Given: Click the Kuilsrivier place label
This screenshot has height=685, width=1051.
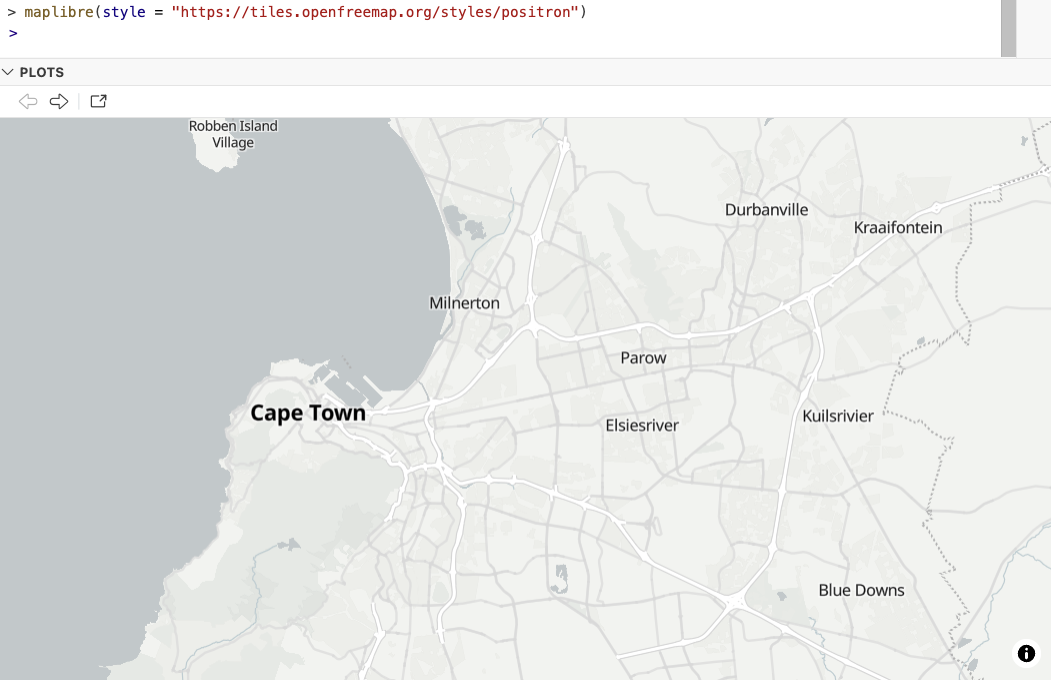Looking at the screenshot, I should pyautogui.click(x=838, y=416).
